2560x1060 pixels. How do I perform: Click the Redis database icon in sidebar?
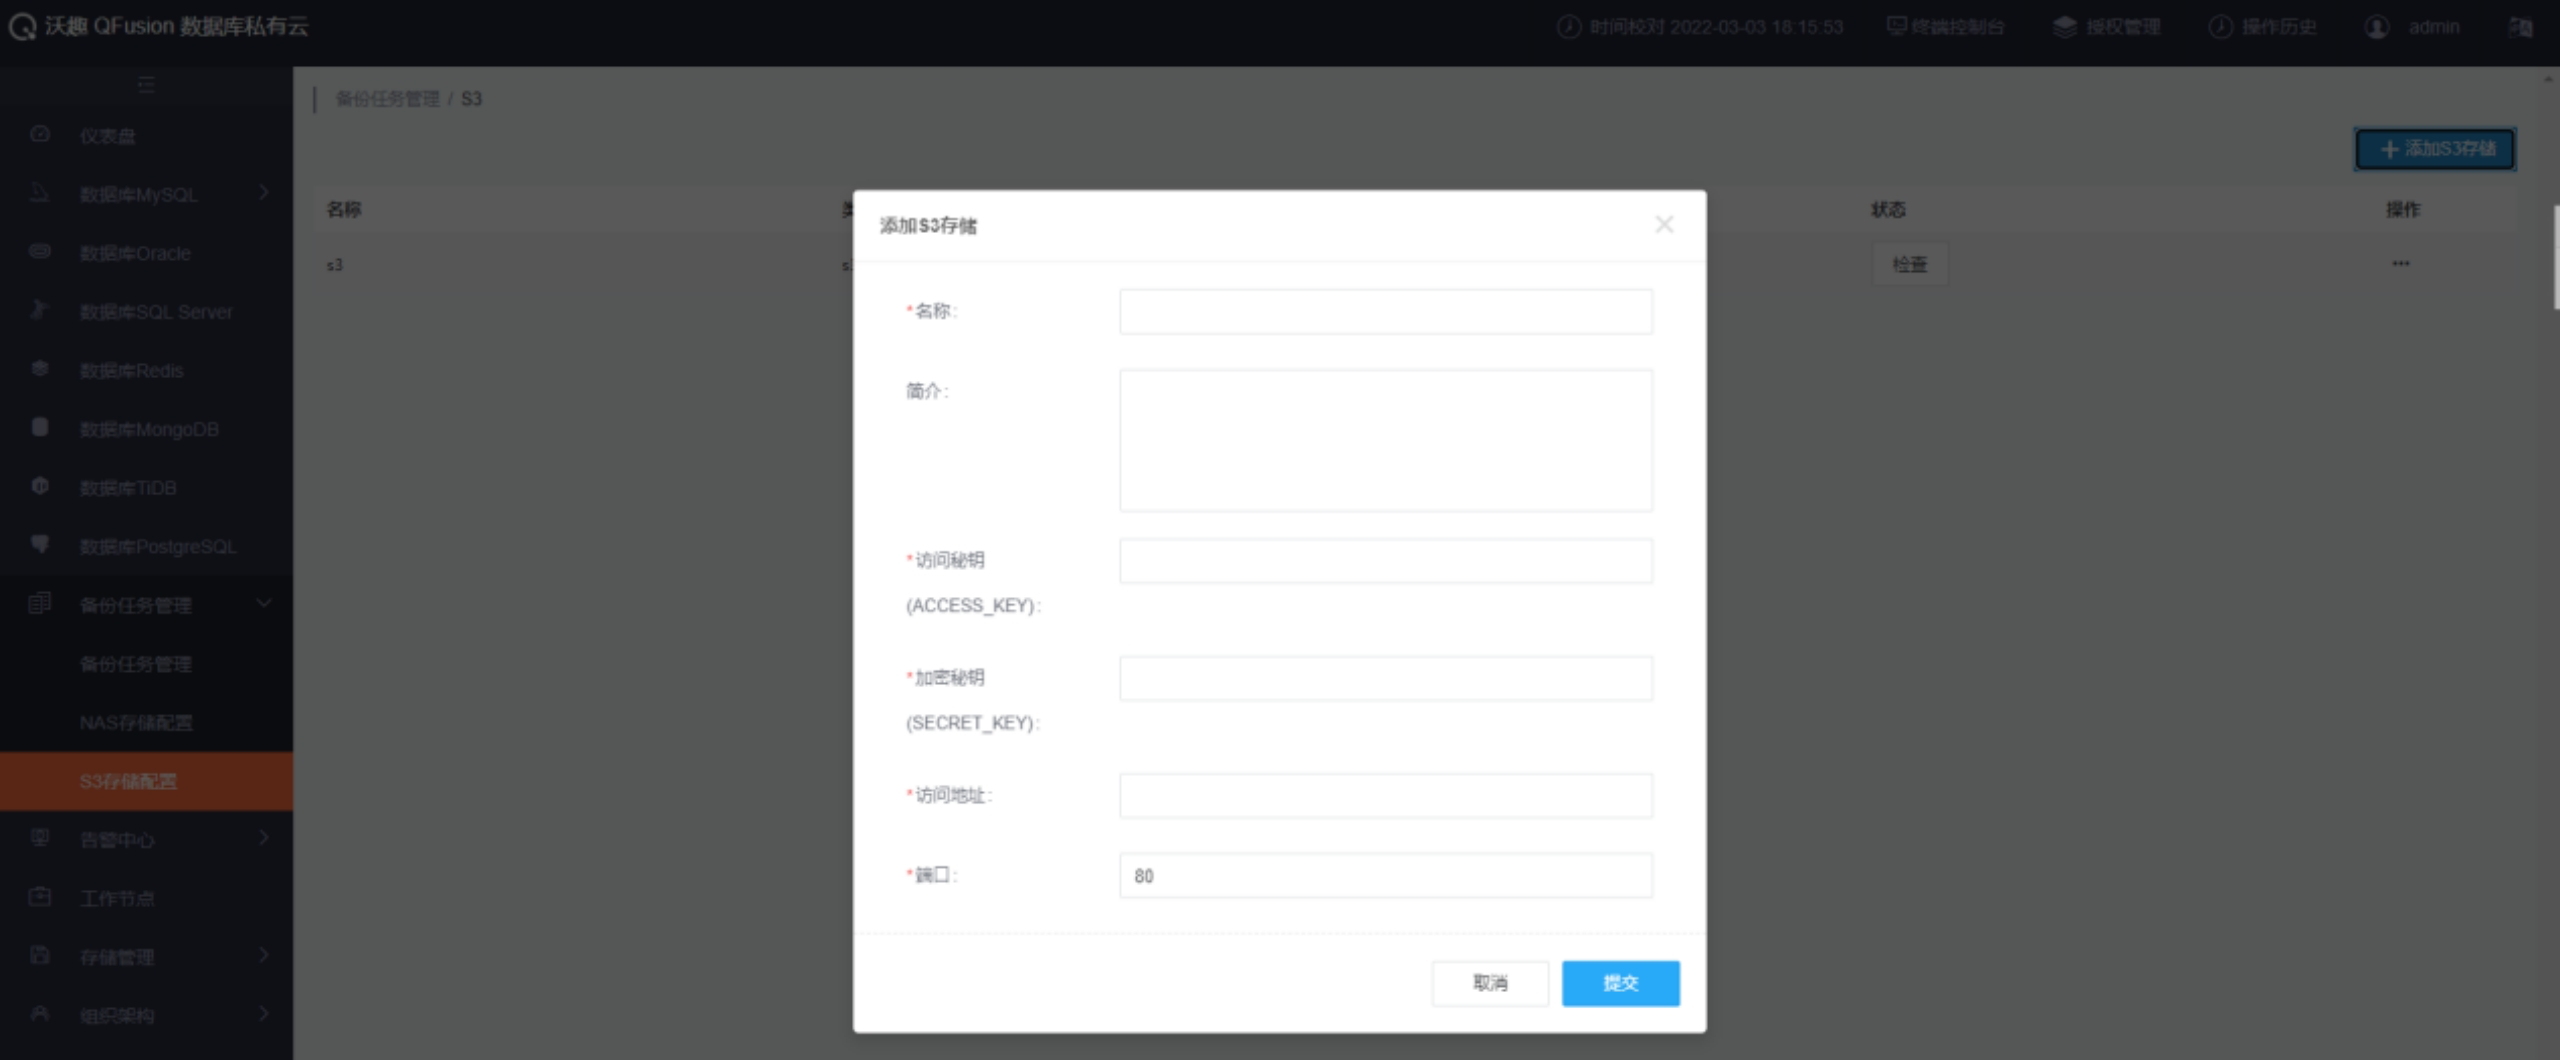(x=40, y=369)
